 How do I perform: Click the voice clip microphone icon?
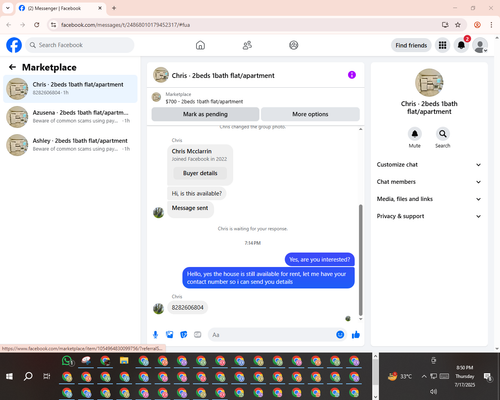point(155,335)
